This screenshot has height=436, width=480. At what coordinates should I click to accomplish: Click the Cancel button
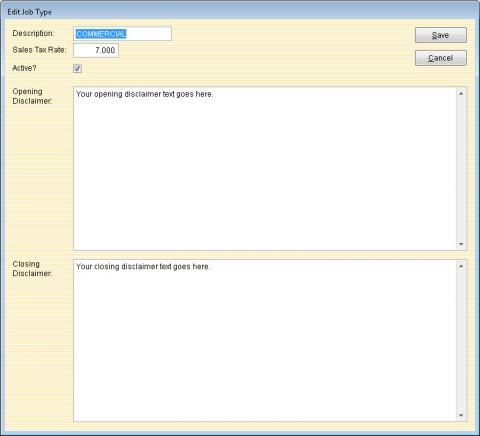(441, 58)
